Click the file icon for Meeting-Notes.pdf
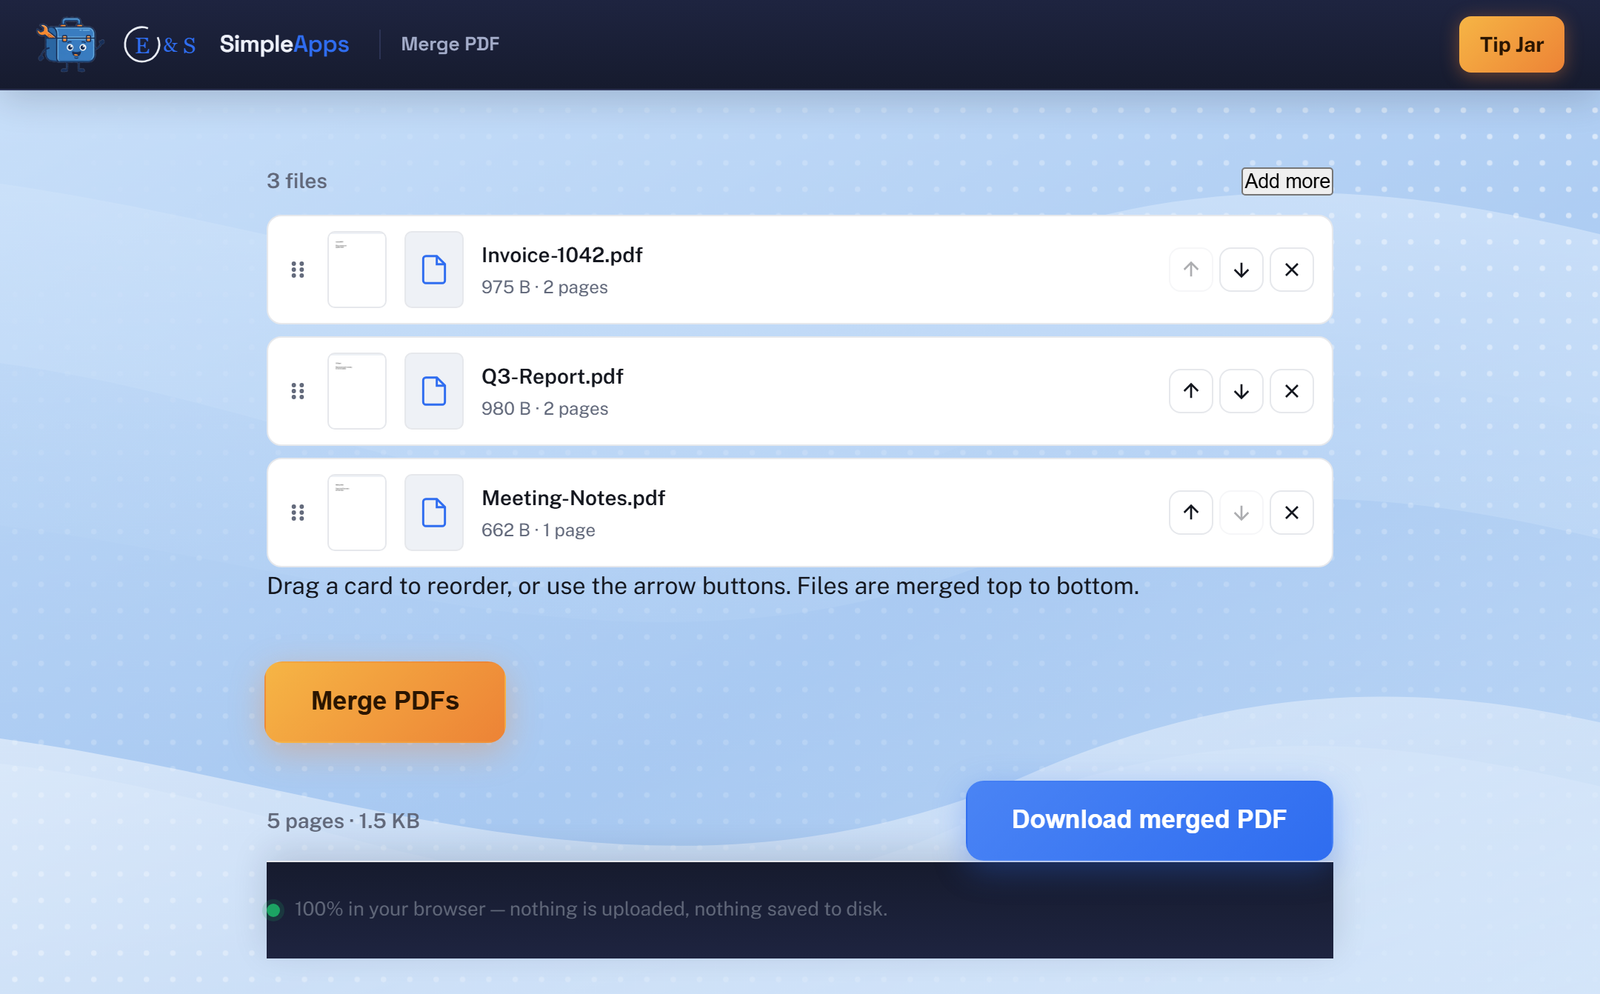1600x994 pixels. (x=434, y=513)
